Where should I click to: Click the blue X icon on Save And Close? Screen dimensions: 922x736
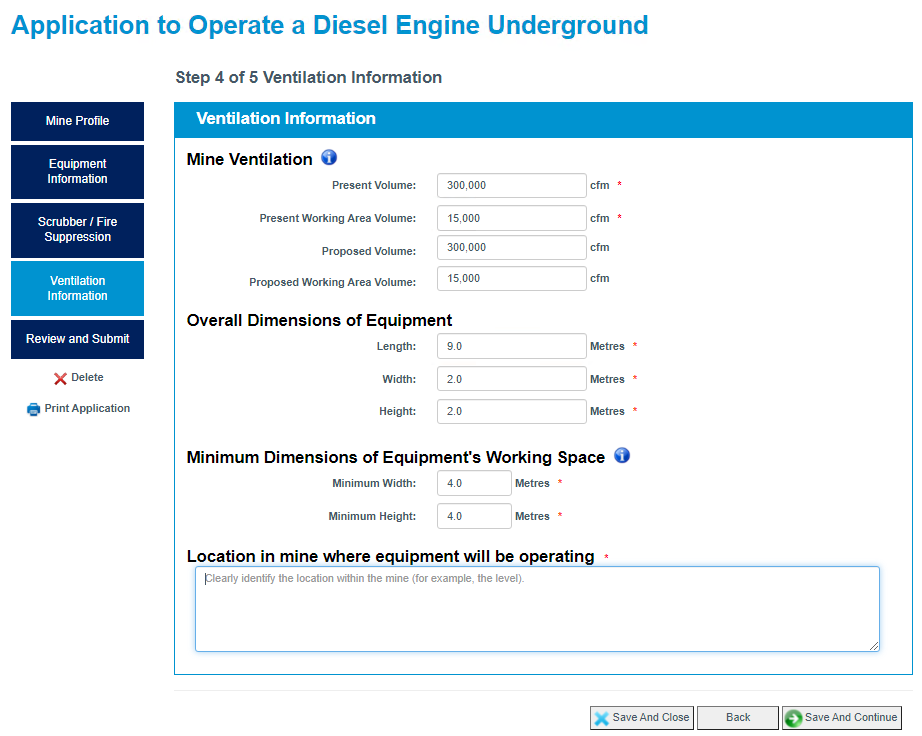coord(601,717)
